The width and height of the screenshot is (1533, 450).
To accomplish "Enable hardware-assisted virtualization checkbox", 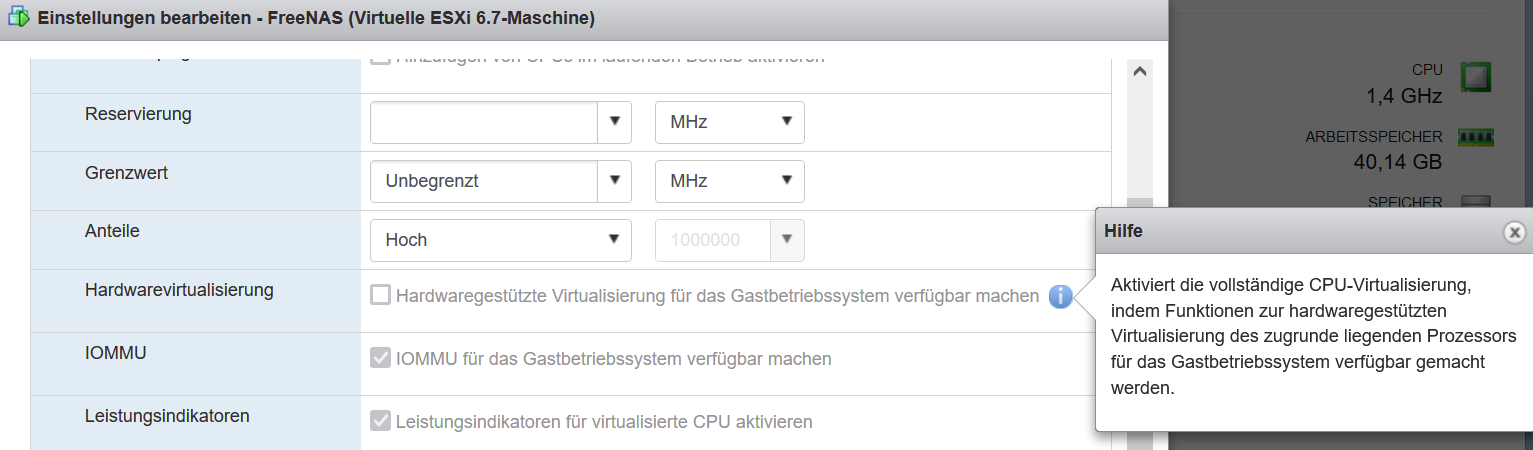I will point(380,295).
